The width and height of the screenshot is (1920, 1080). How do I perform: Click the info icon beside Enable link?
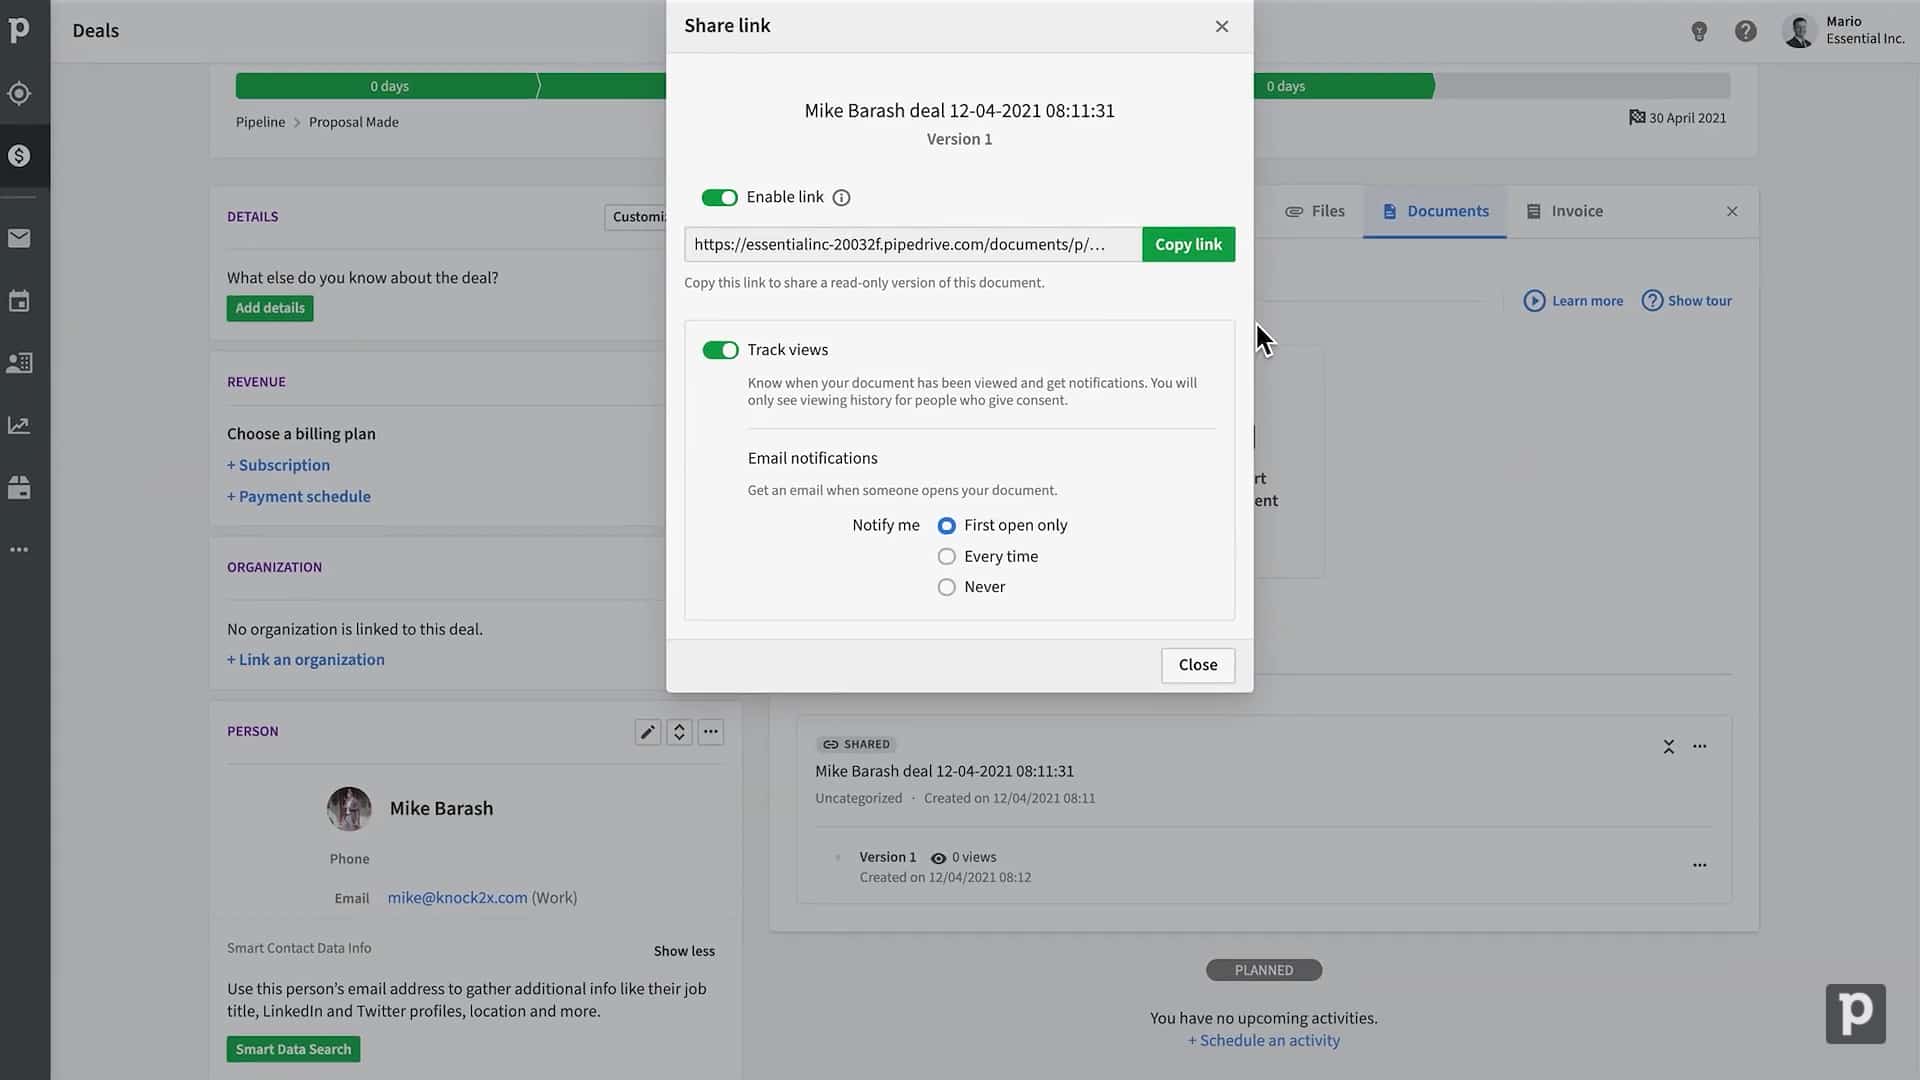click(x=841, y=197)
